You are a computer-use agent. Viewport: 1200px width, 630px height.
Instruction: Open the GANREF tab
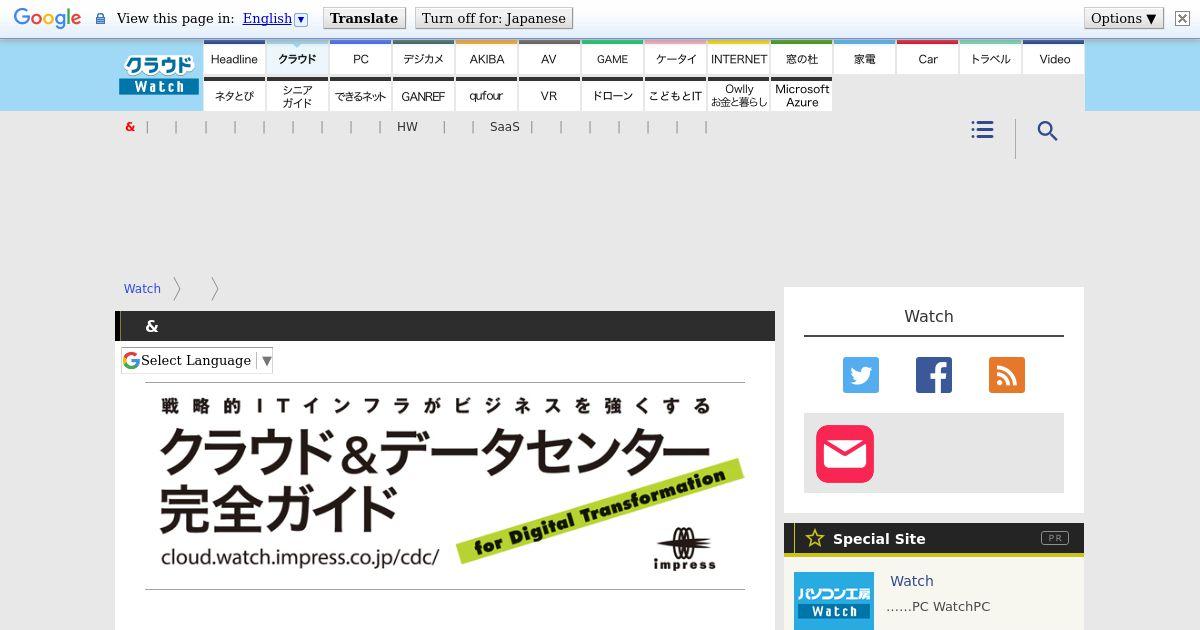click(x=423, y=95)
